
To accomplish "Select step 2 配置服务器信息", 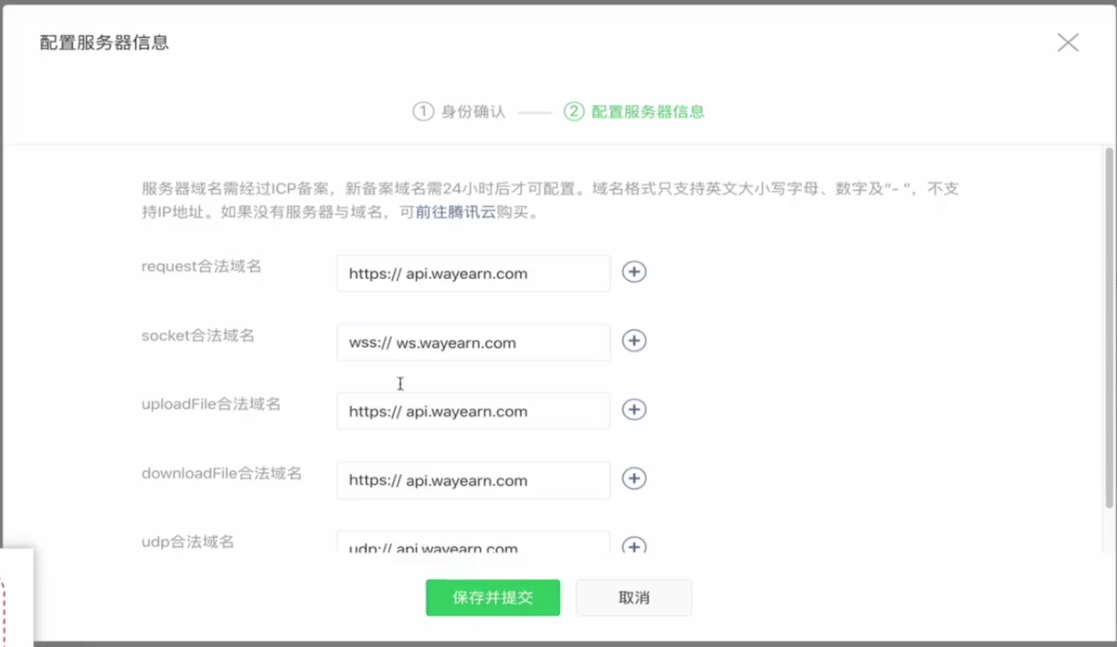I will [x=634, y=112].
